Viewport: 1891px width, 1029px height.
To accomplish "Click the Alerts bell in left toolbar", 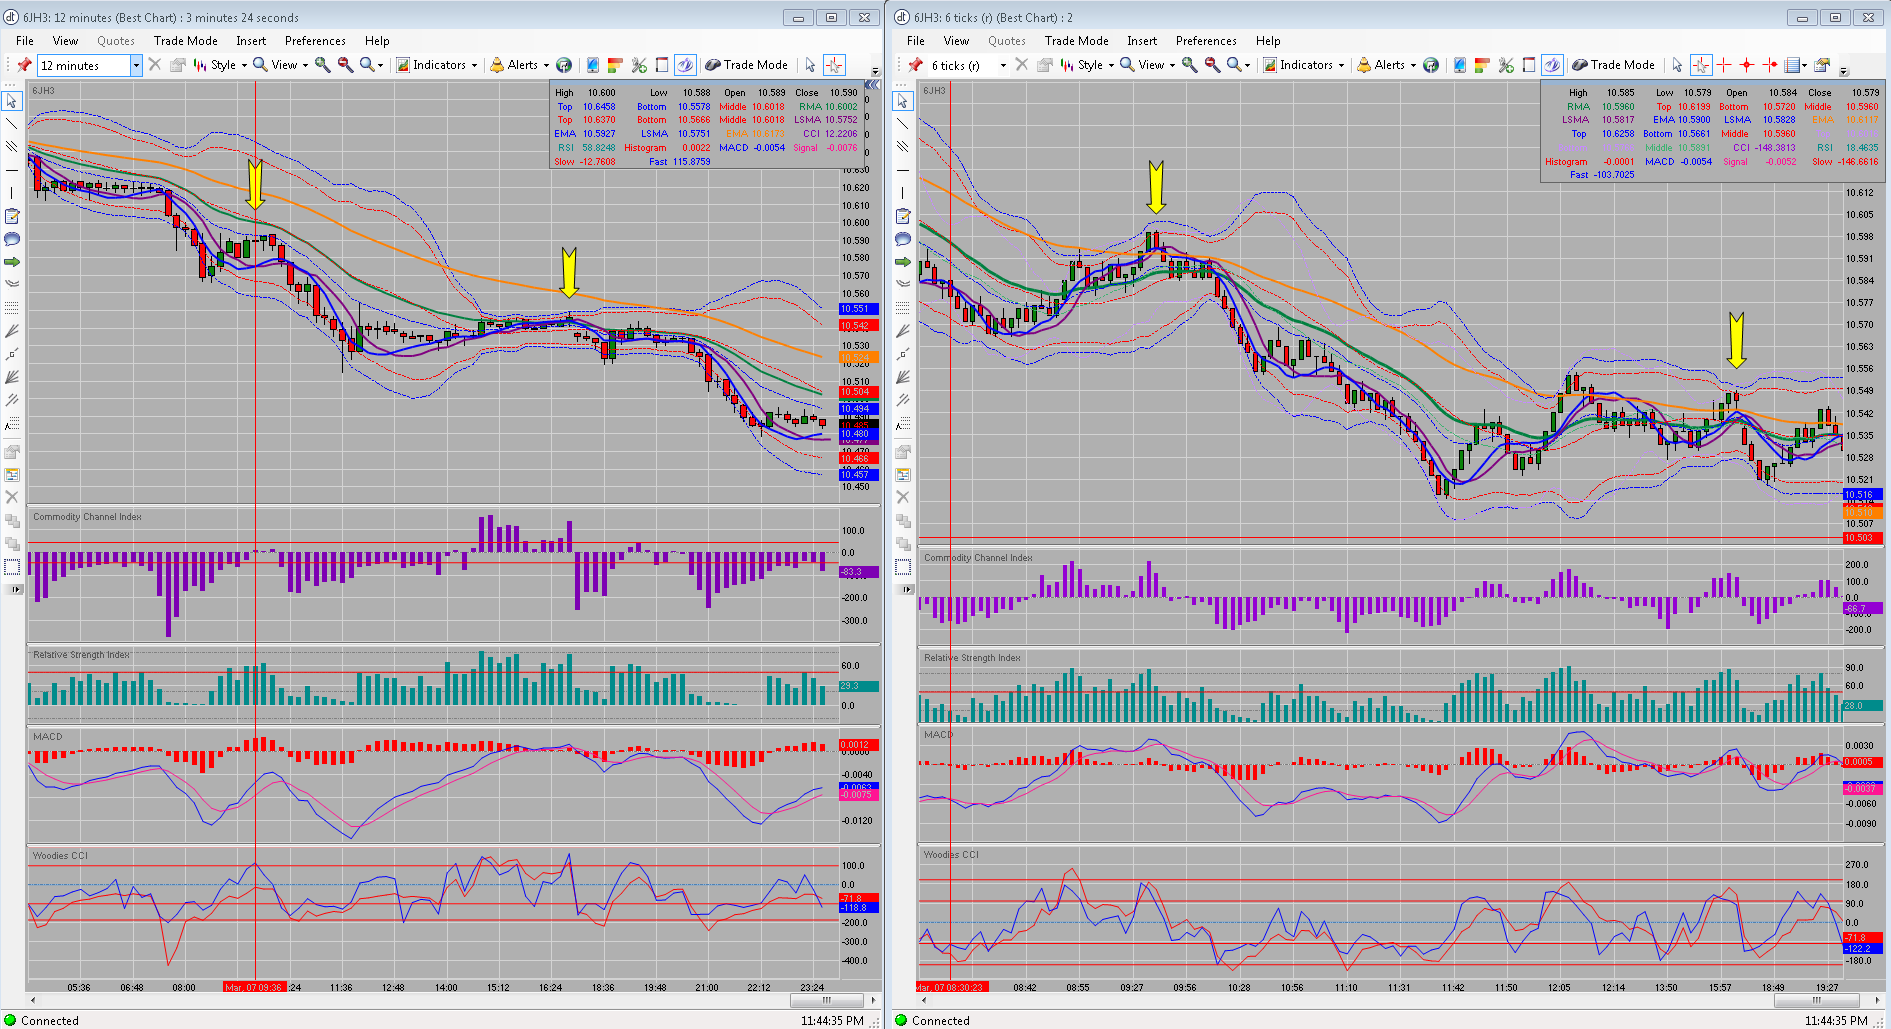I will point(497,65).
